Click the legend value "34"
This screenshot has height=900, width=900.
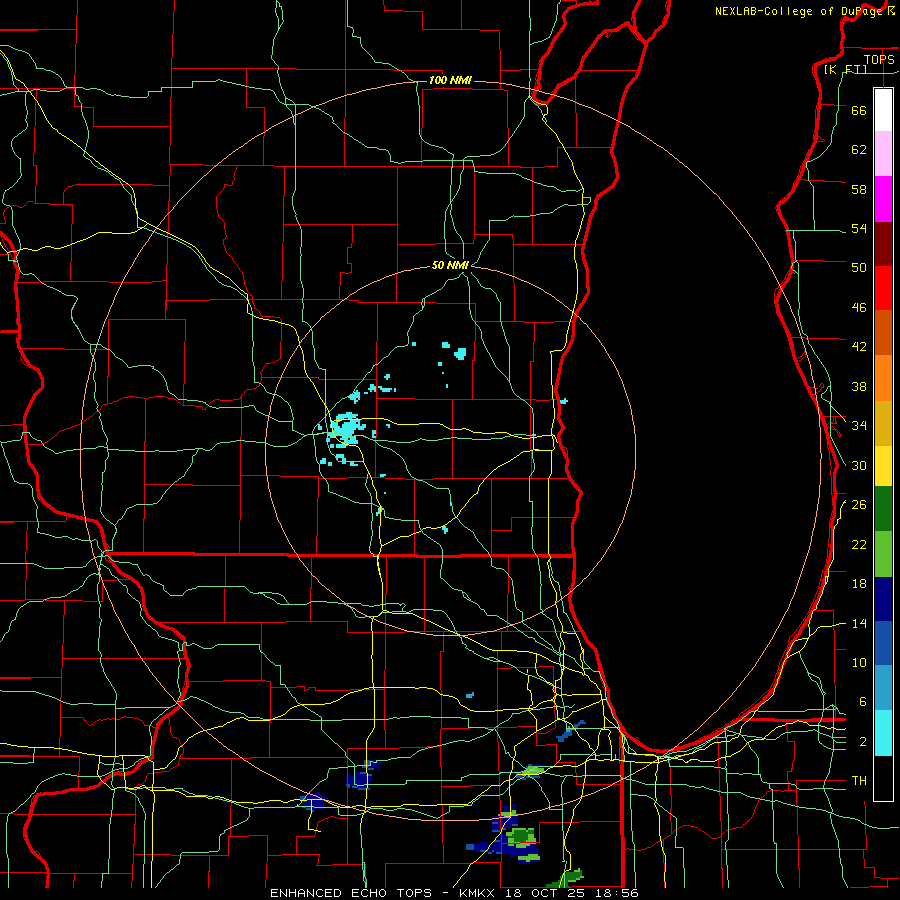859,426
